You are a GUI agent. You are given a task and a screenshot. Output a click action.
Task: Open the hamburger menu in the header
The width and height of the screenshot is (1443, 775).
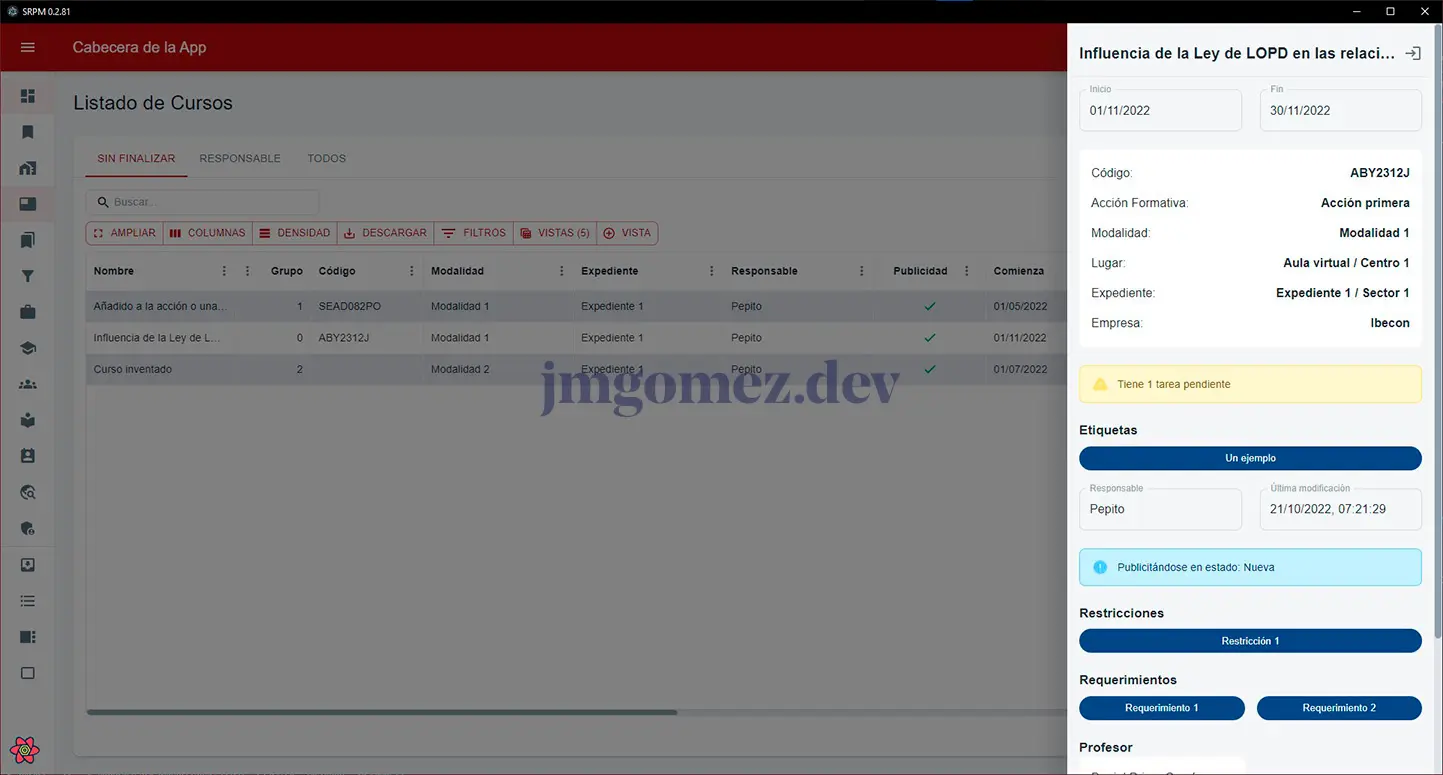click(x=28, y=48)
